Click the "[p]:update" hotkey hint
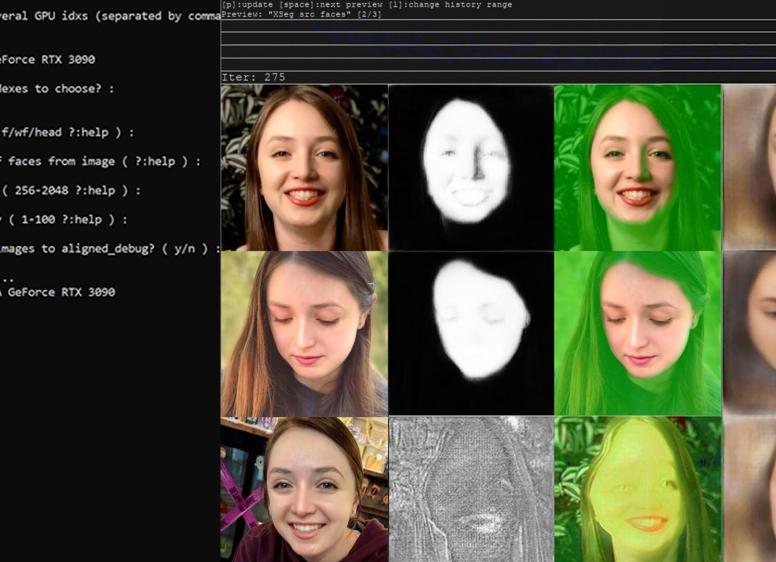 [247, 4]
